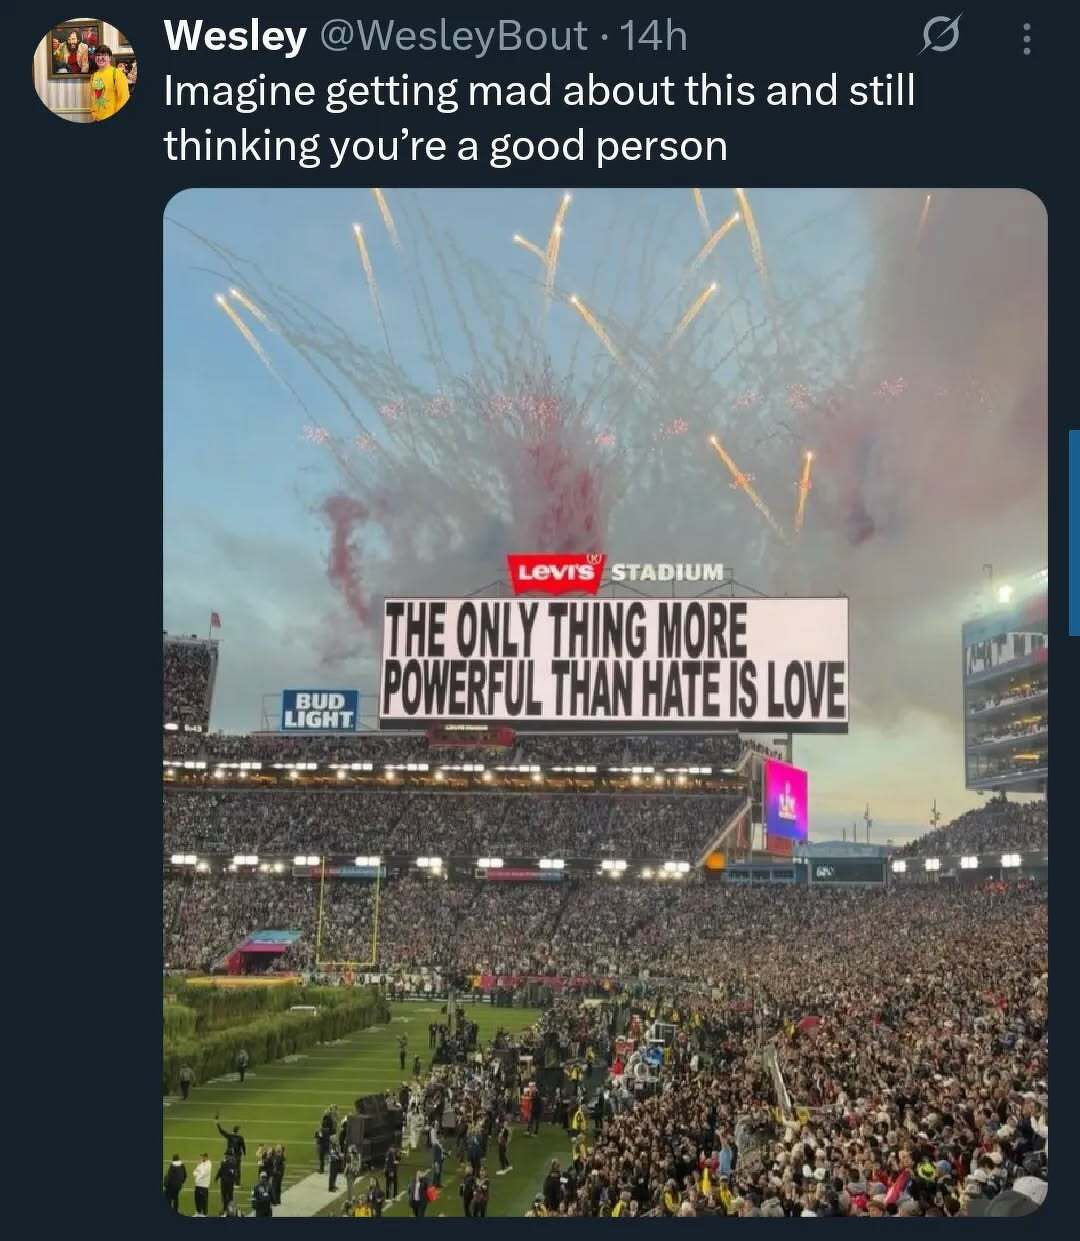Click the 14h timestamp

pos(651,36)
